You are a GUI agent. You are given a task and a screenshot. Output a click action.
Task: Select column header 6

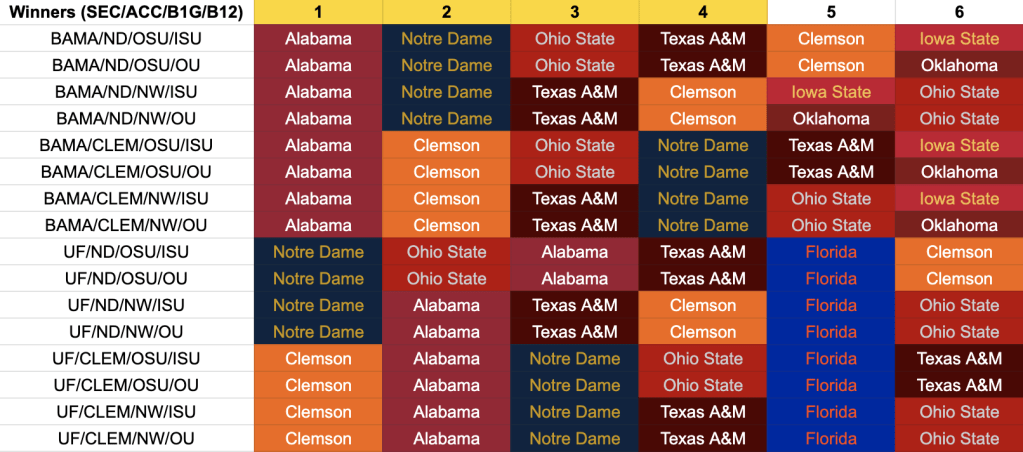click(959, 12)
